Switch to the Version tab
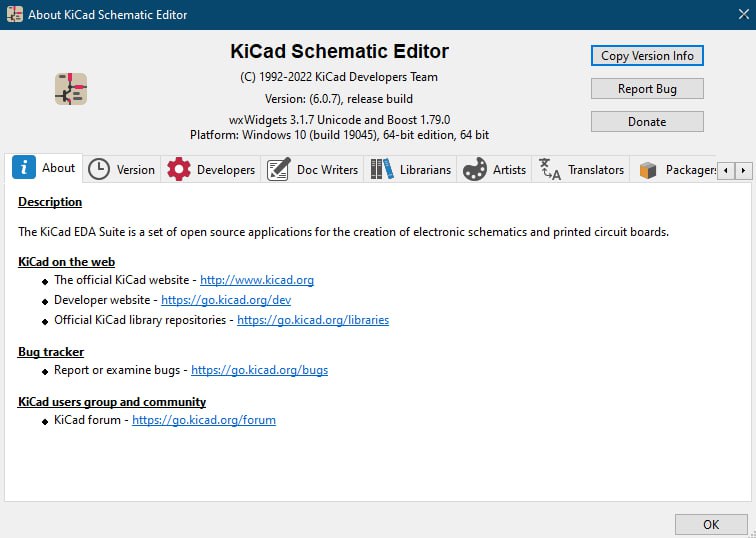756x538 pixels. coord(122,170)
